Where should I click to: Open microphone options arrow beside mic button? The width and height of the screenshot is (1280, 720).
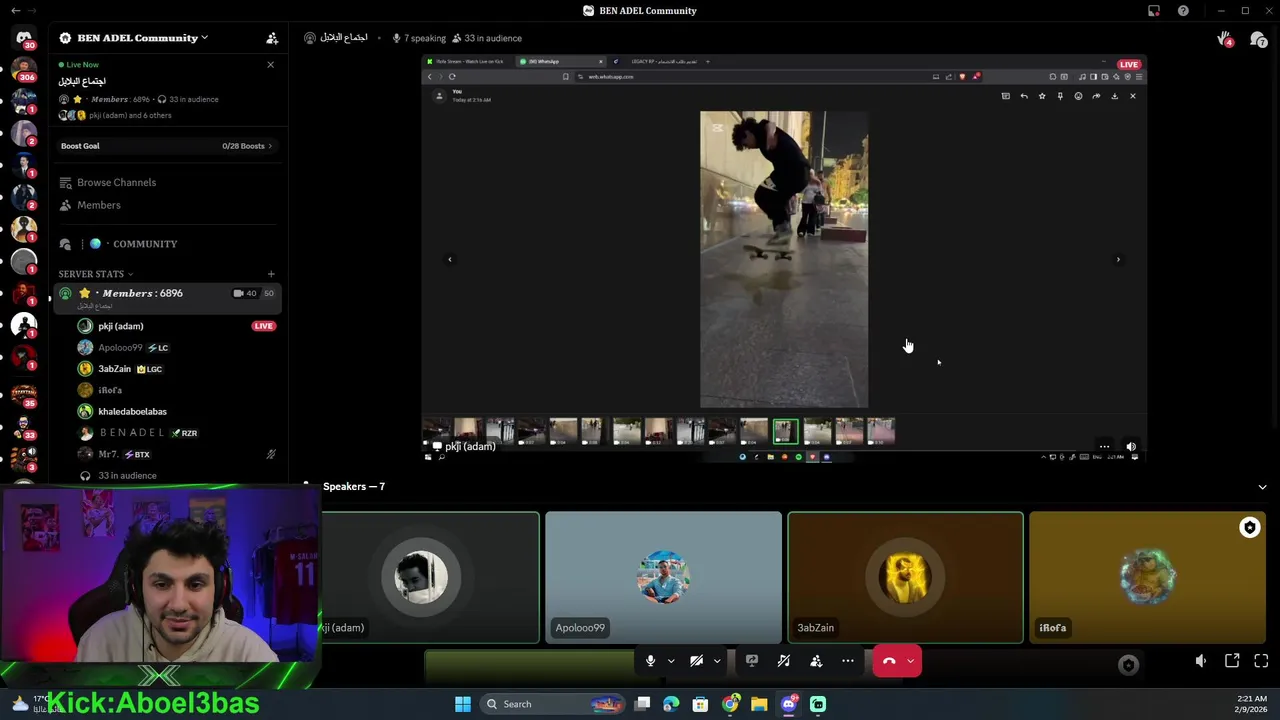[671, 661]
